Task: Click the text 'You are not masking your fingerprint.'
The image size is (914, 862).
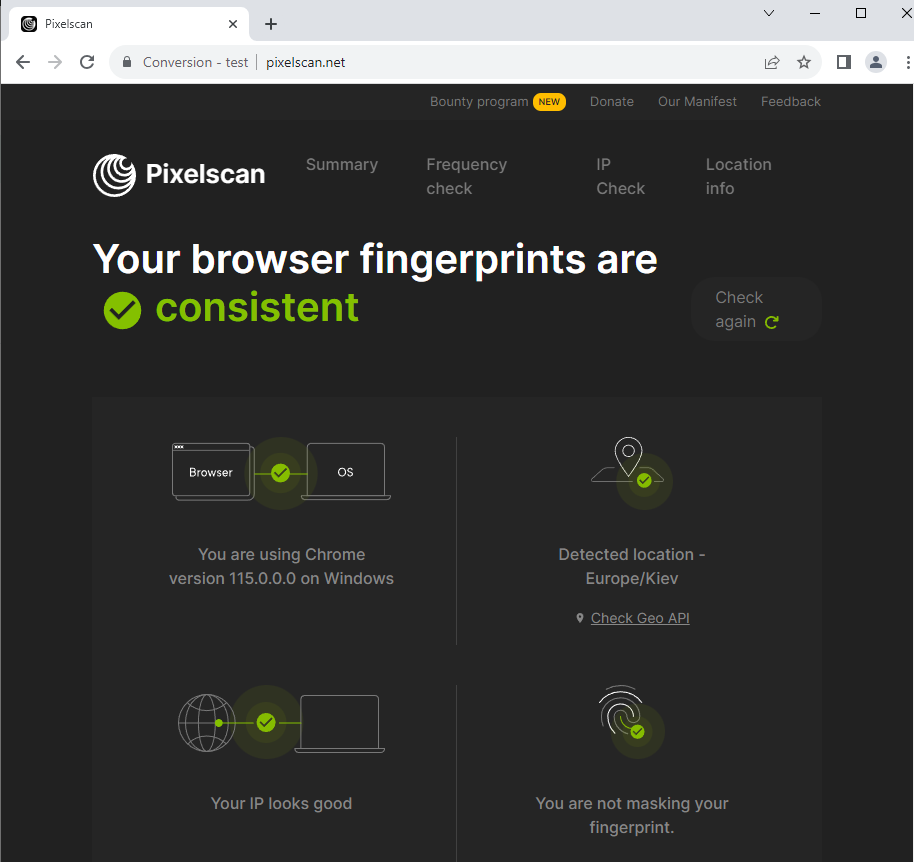Action: coord(631,815)
